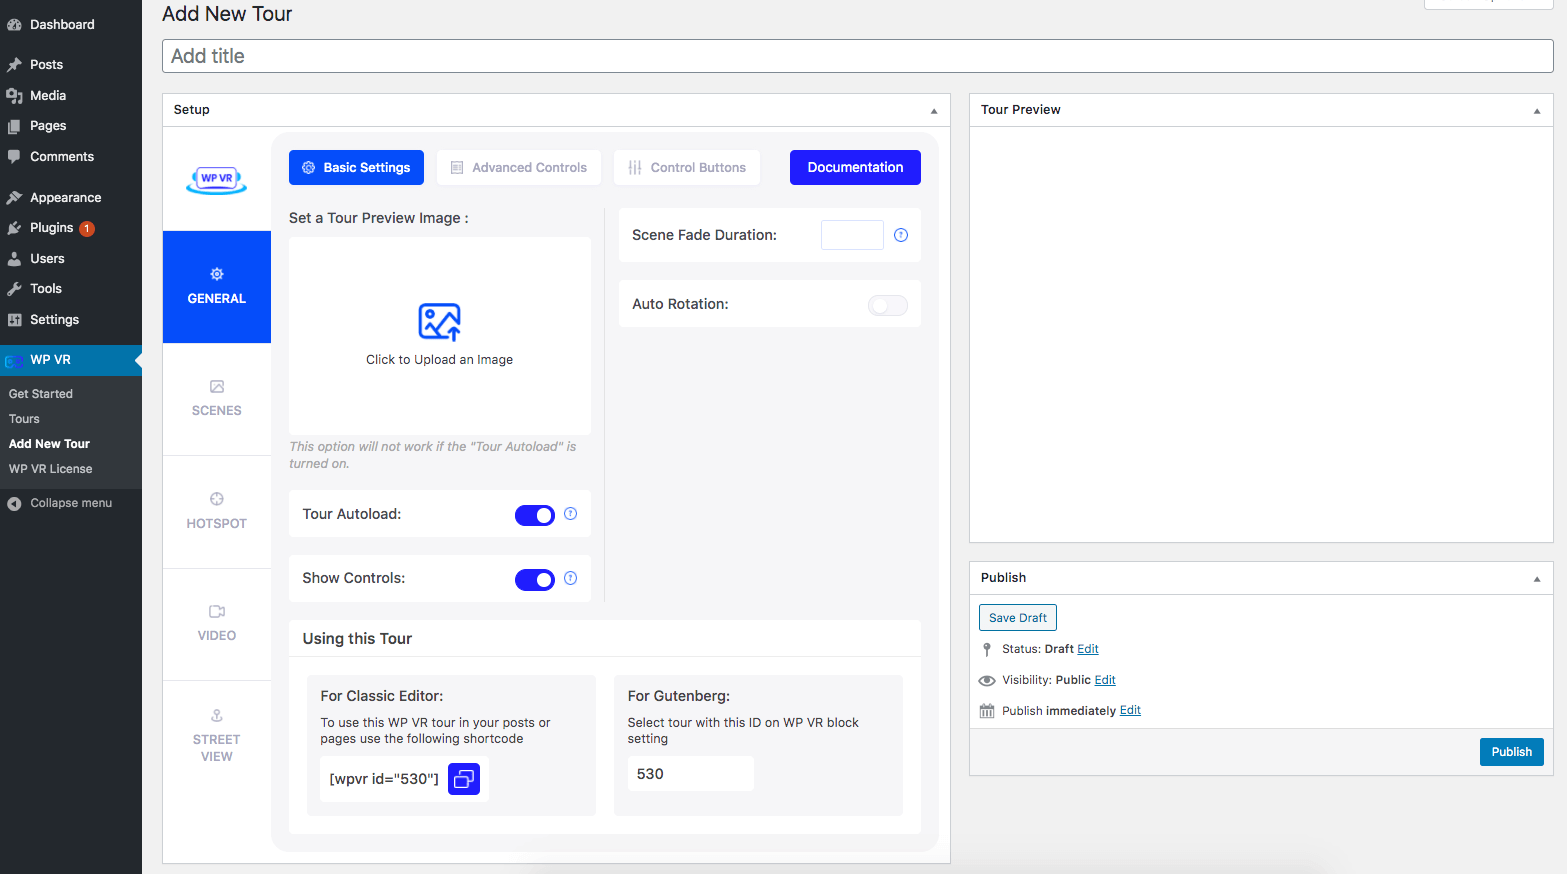
Task: Click the image upload icon
Action: click(x=439, y=322)
